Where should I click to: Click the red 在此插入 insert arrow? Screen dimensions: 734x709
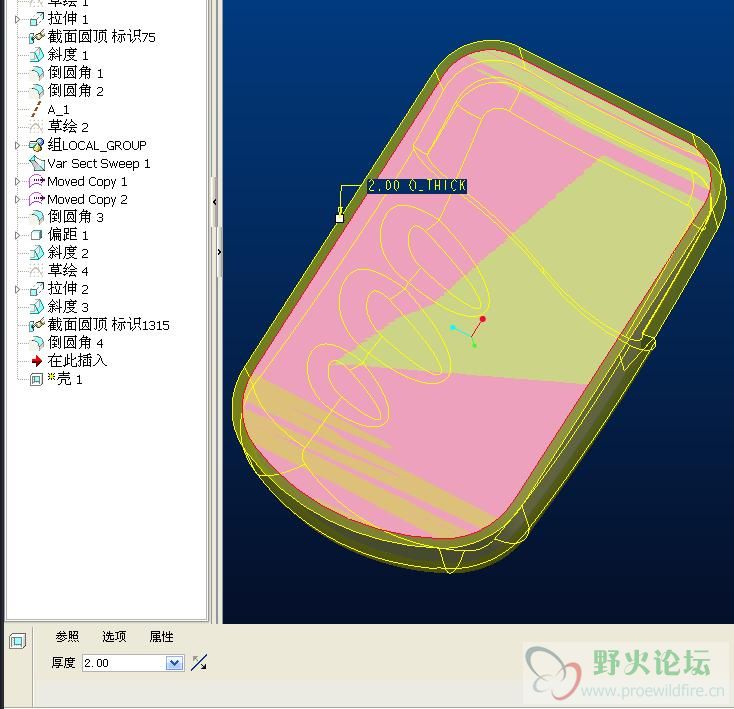[x=37, y=361]
